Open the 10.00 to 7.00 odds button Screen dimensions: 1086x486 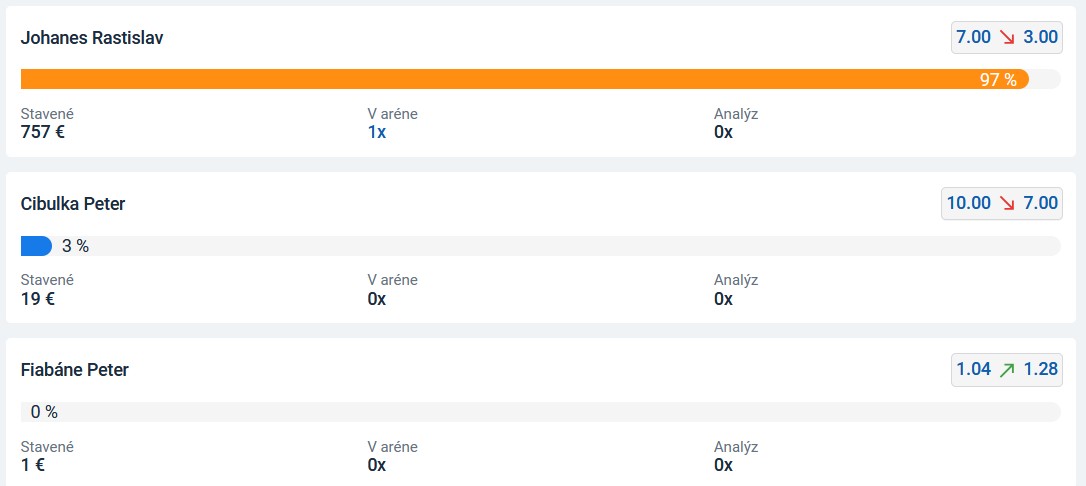(x=1002, y=204)
